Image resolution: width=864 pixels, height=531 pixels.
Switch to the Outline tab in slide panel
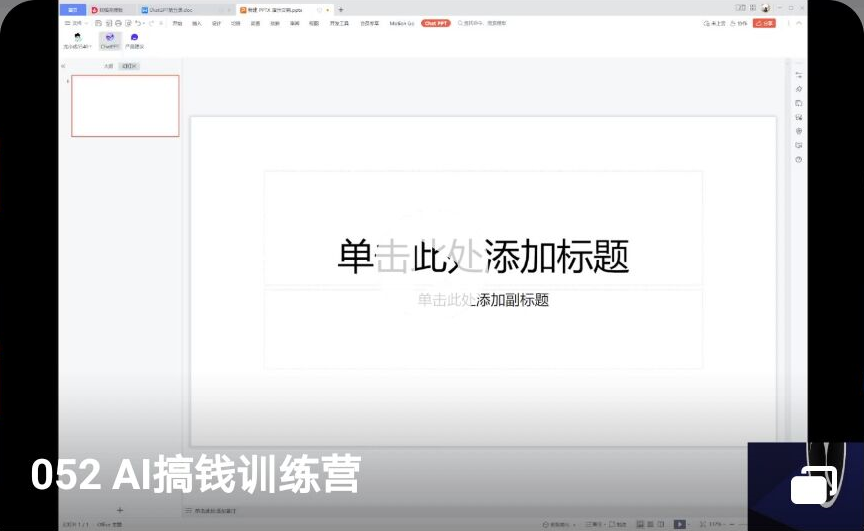click(108, 66)
